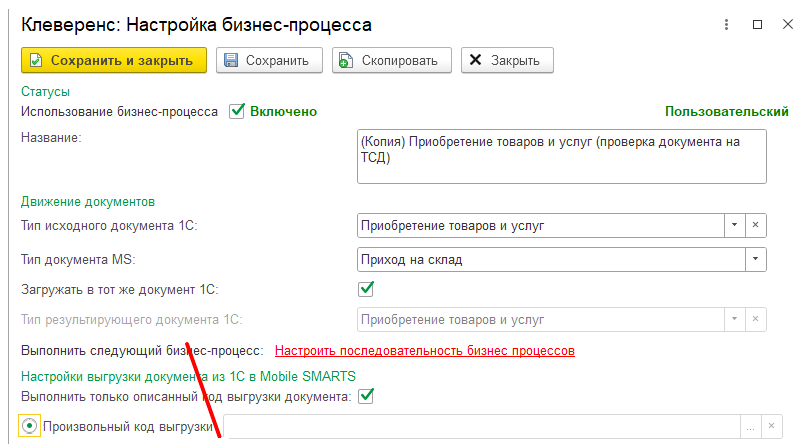This screenshot has height=448, width=798.
Task: Select 'Произвольный код выгрузки' radio button
Action: [x=30, y=426]
